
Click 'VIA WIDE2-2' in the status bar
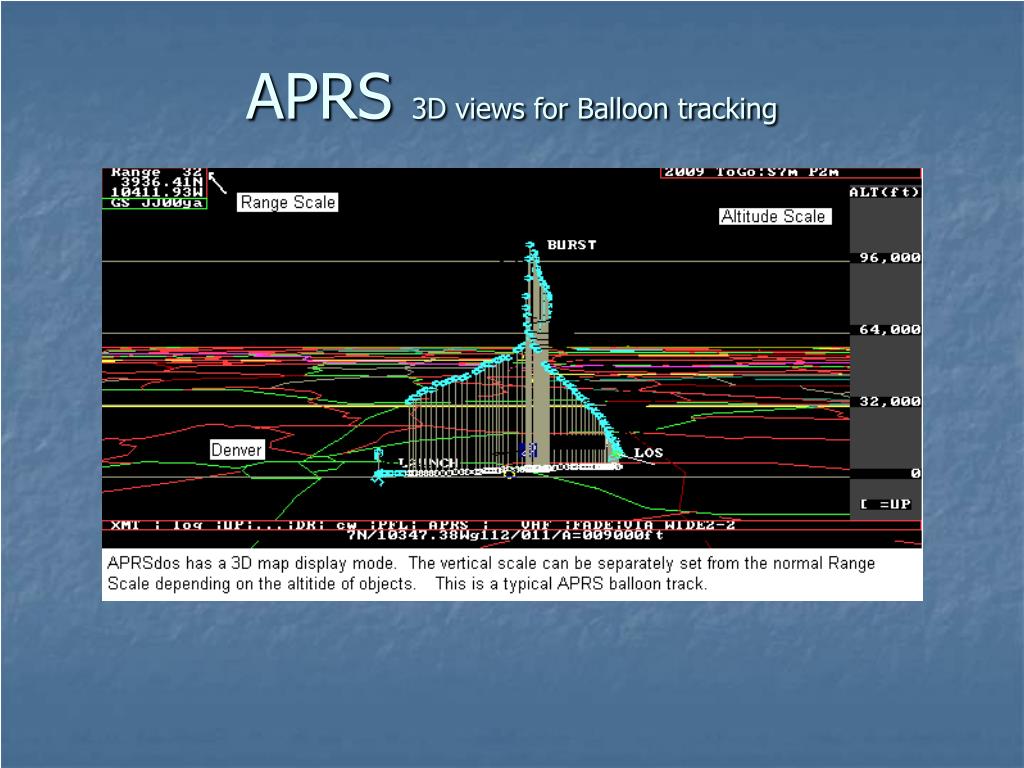click(x=679, y=525)
